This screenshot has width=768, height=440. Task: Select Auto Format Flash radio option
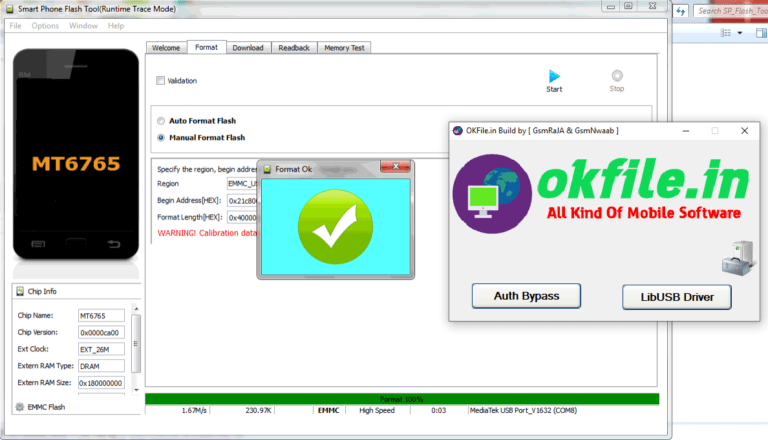pos(161,121)
